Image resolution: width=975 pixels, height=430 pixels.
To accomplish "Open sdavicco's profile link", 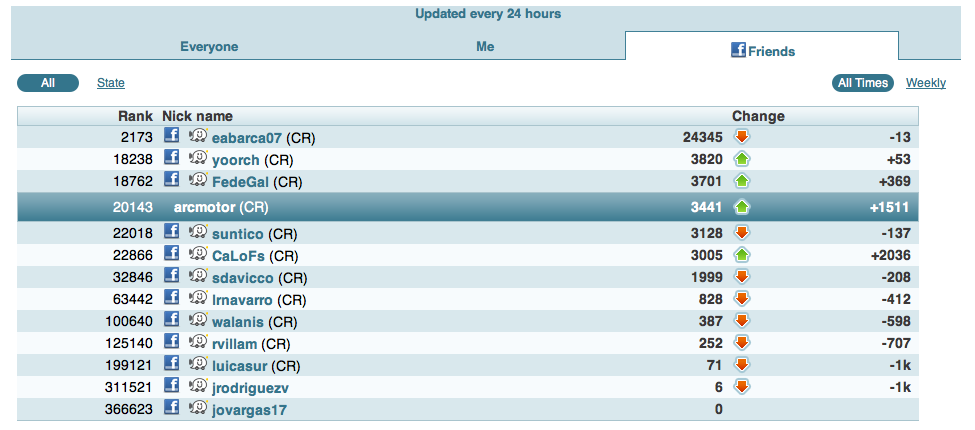I will [x=240, y=277].
